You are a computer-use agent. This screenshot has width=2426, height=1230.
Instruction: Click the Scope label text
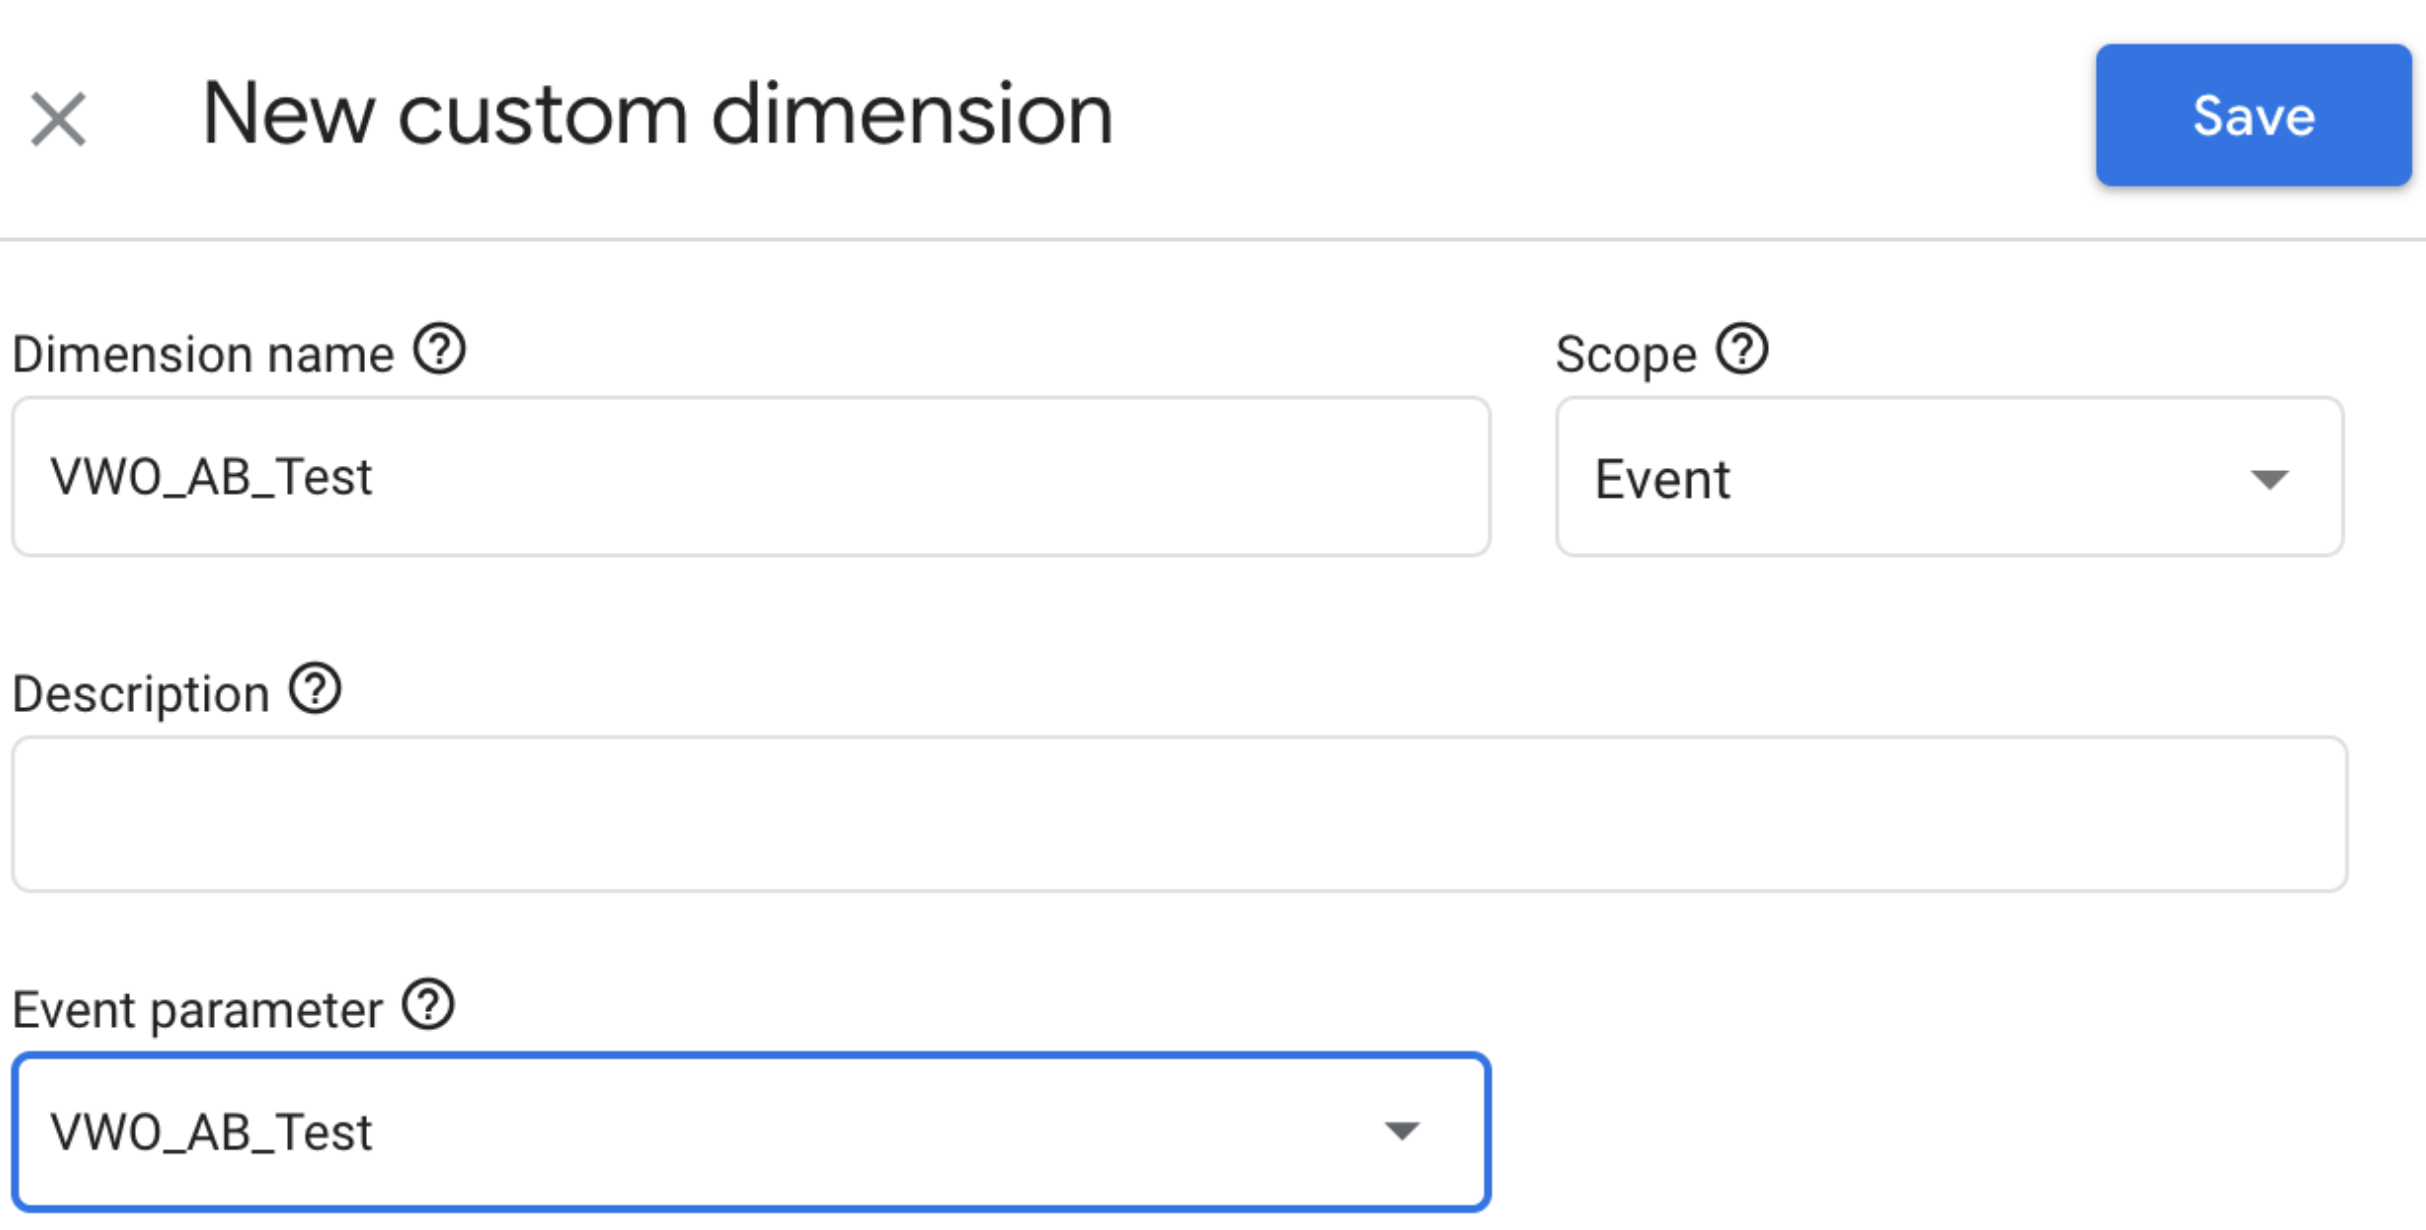click(x=1626, y=355)
